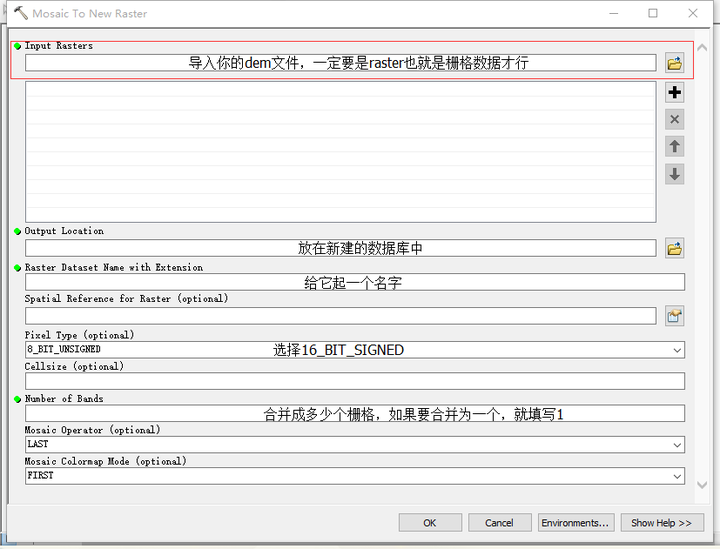Viewport: 720px width, 549px height.
Task: Click the Number of Bands field
Action: (x=354, y=413)
